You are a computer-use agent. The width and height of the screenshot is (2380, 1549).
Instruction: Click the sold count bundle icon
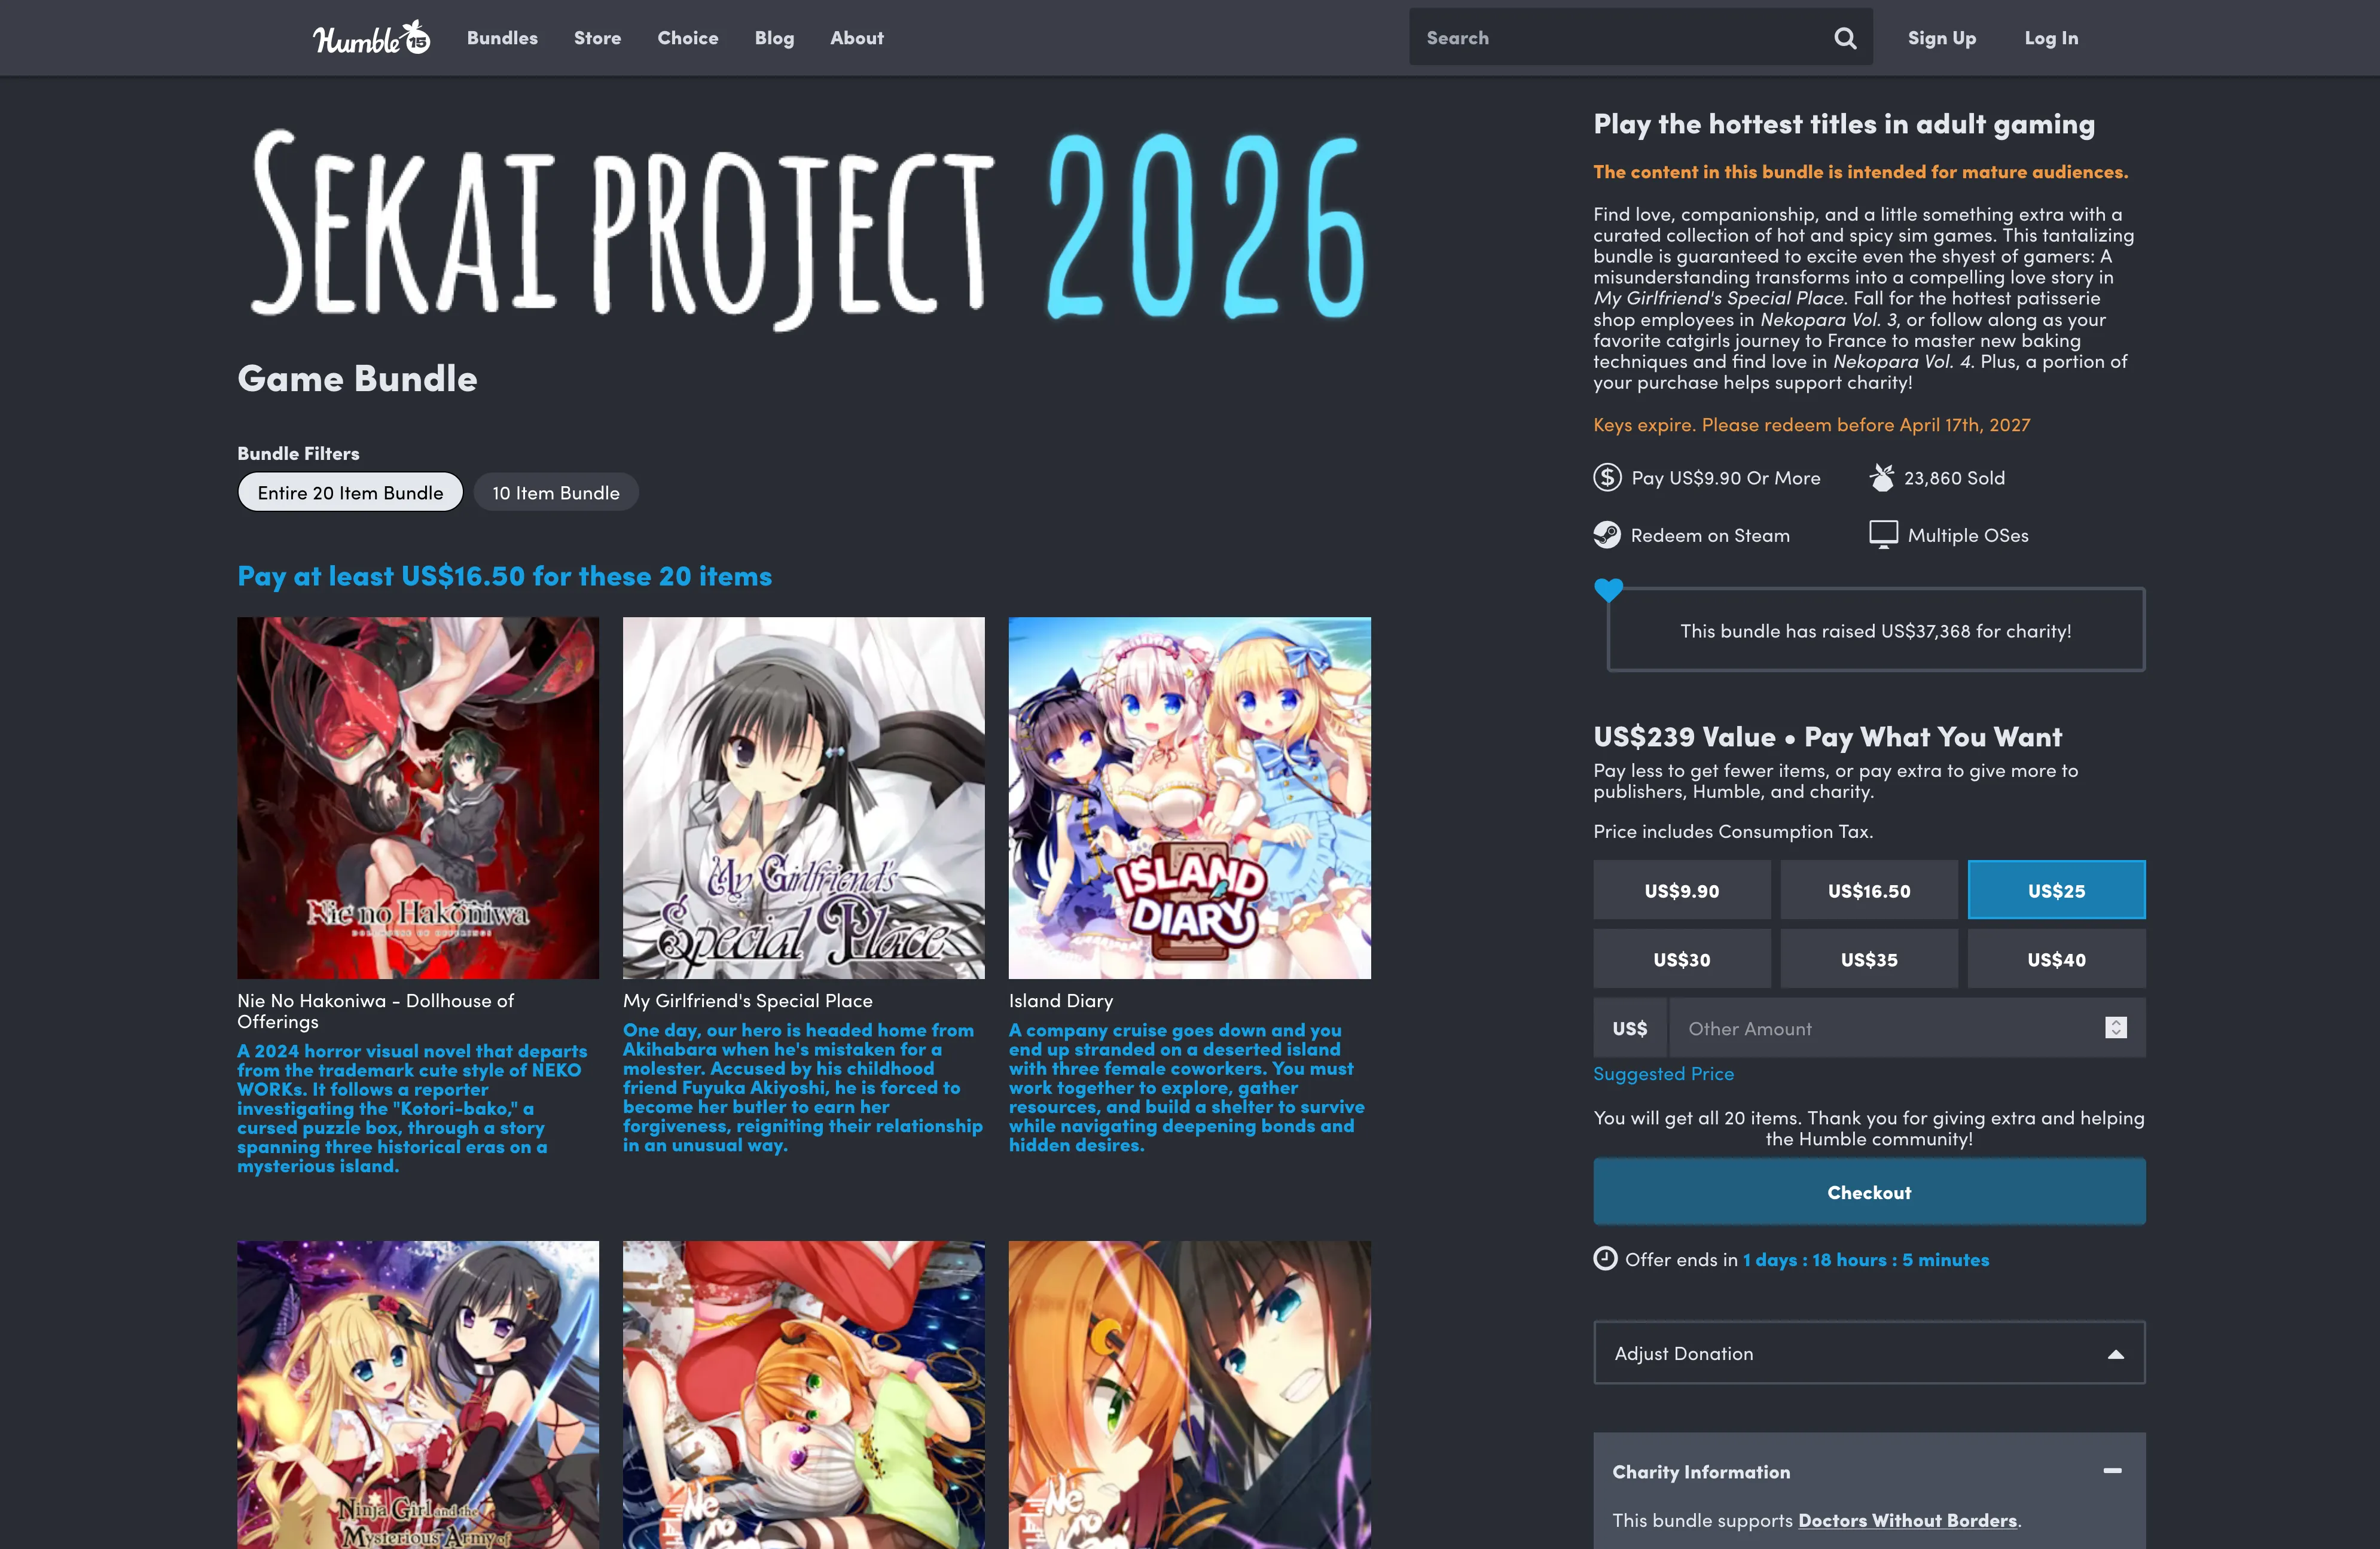[1882, 477]
